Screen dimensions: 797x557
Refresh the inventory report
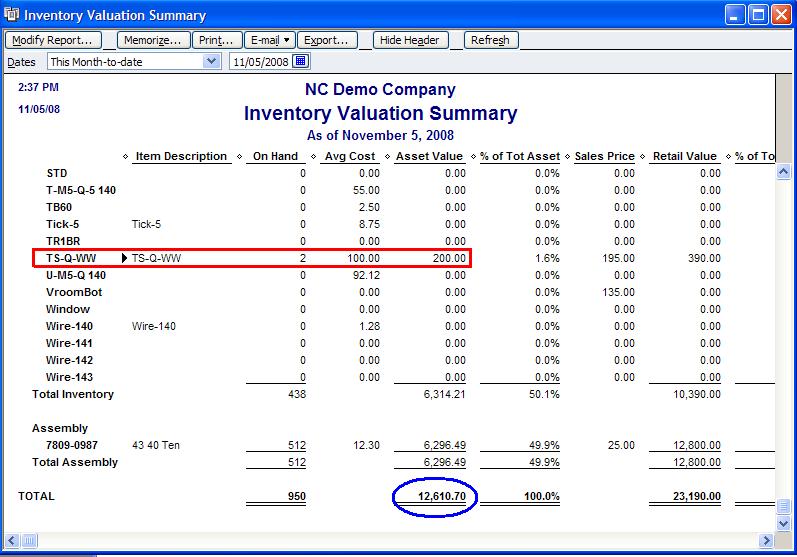(490, 40)
